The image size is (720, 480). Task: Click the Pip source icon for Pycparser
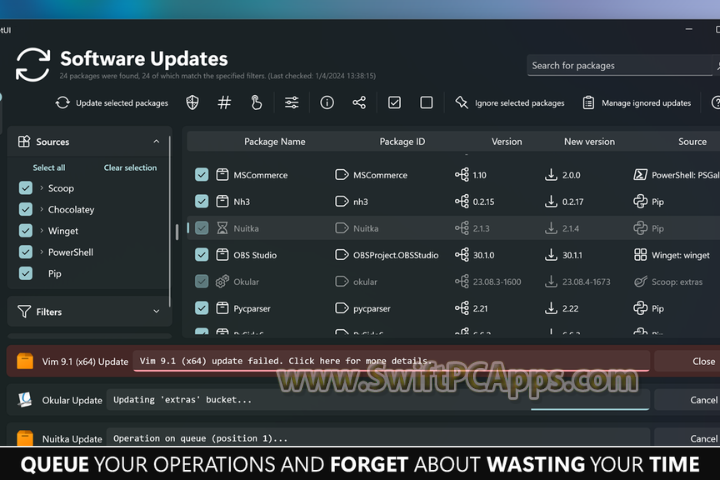640,308
